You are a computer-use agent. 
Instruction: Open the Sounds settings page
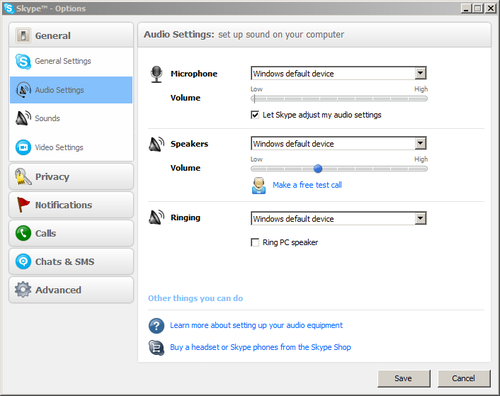click(71, 118)
